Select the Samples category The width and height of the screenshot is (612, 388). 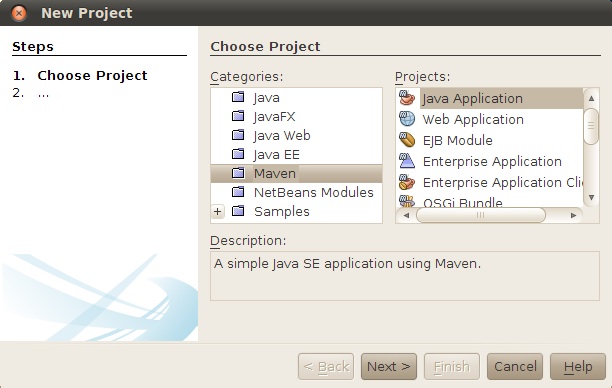pos(281,212)
